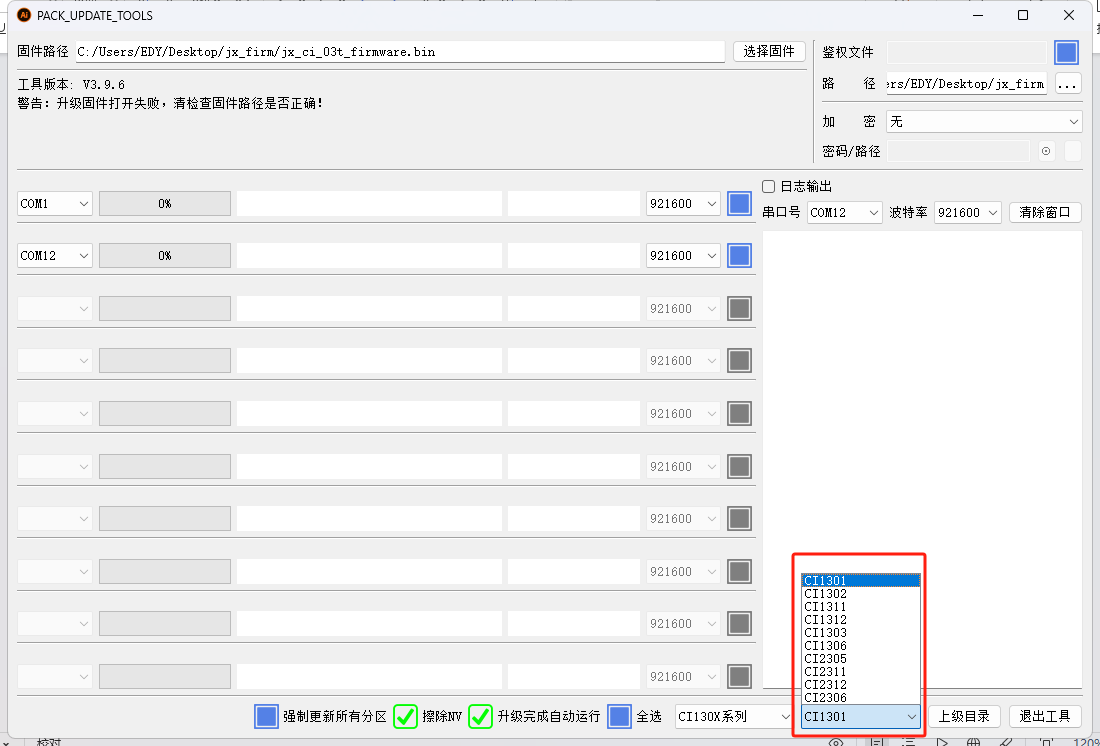Choose CI2312 in the open dropdown list
Image resolution: width=1100 pixels, height=746 pixels.
826,685
